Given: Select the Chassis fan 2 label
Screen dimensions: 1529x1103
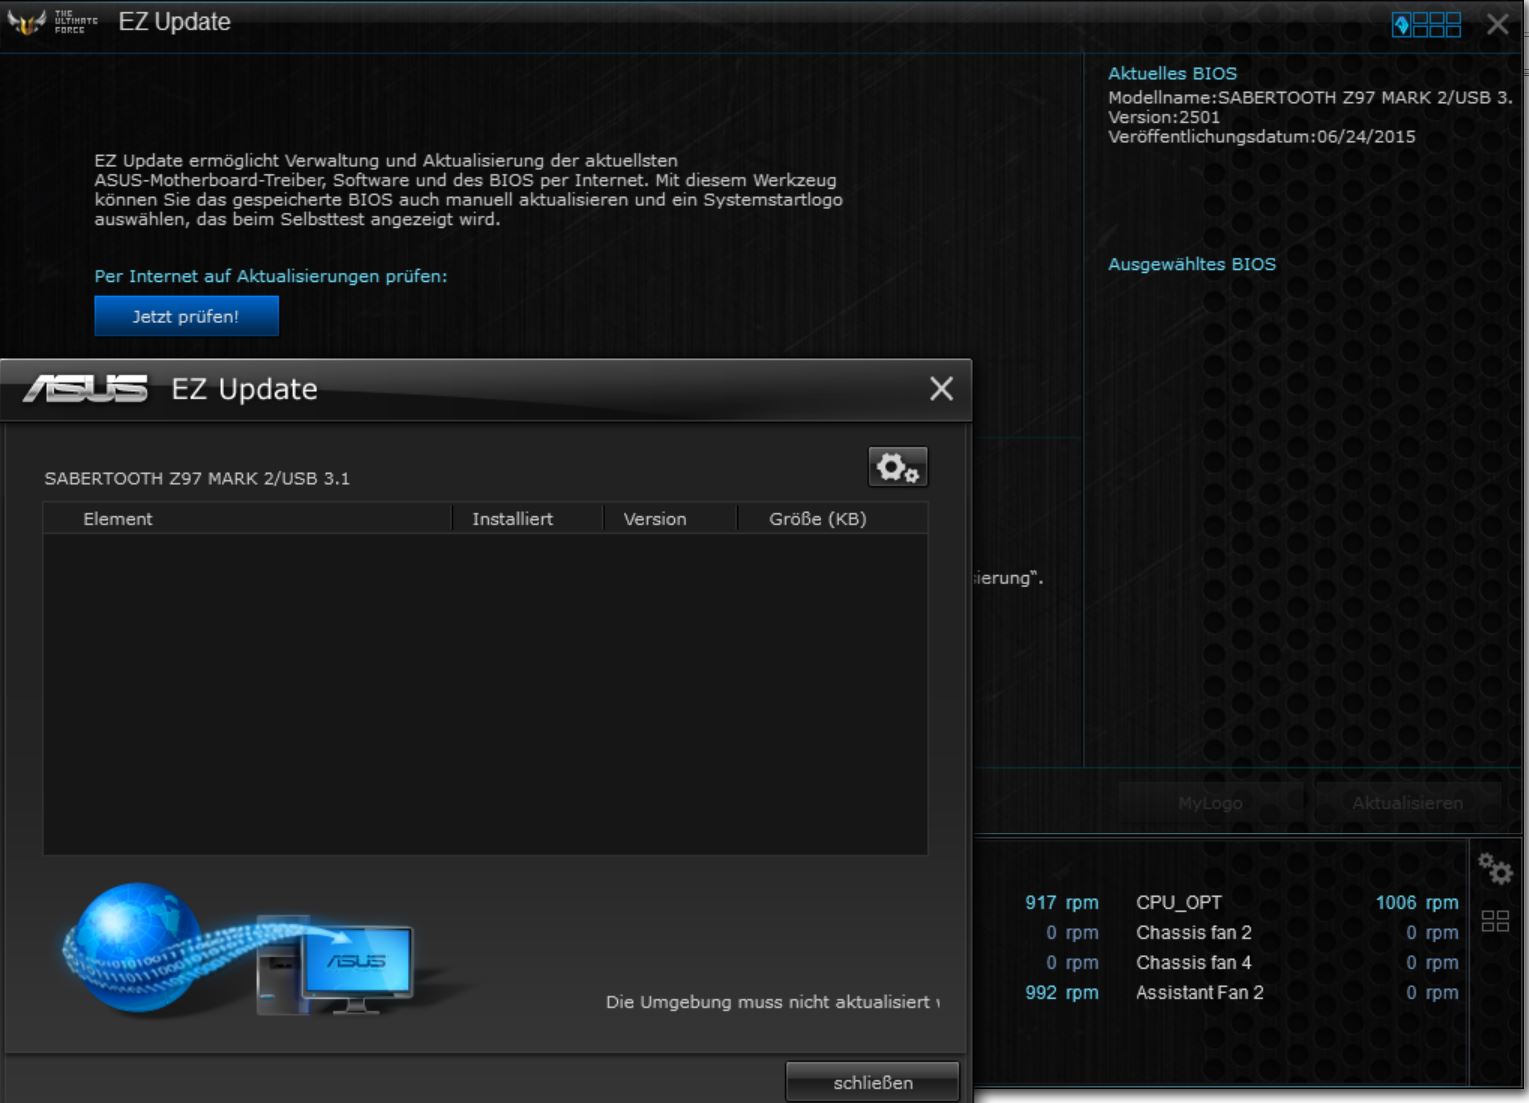Looking at the screenshot, I should point(1193,932).
